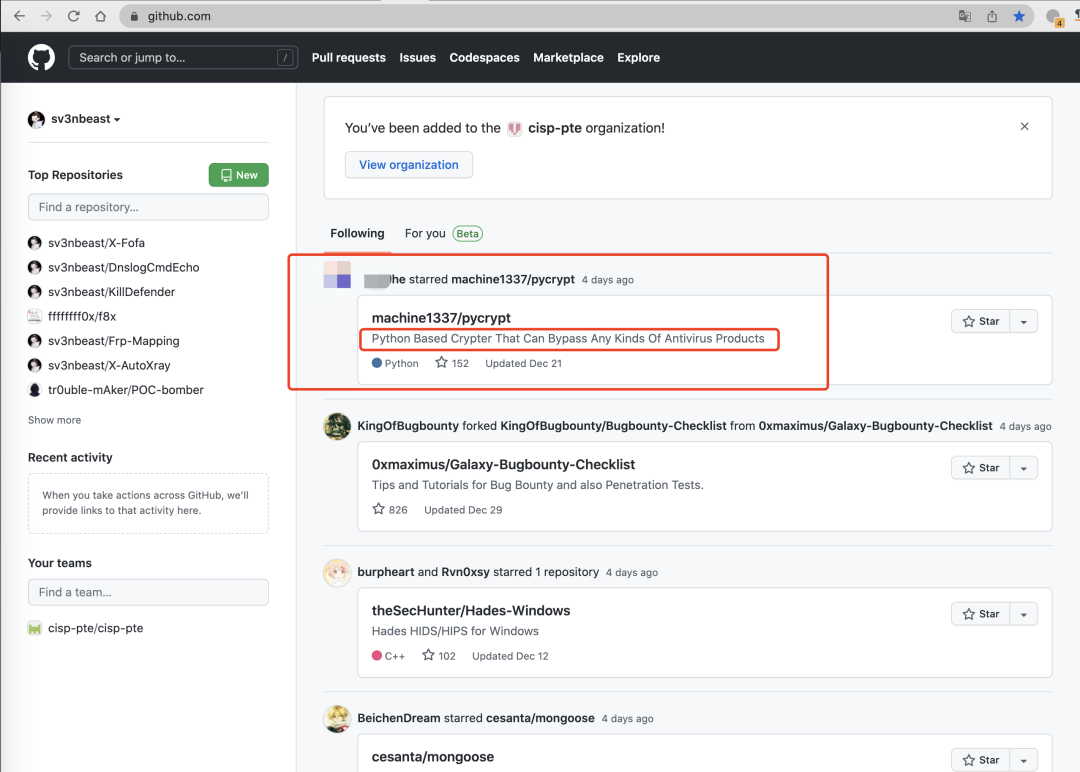Viewport: 1080px width, 772px height.
Task: Bookmark this page with the star icon
Action: click(1019, 16)
